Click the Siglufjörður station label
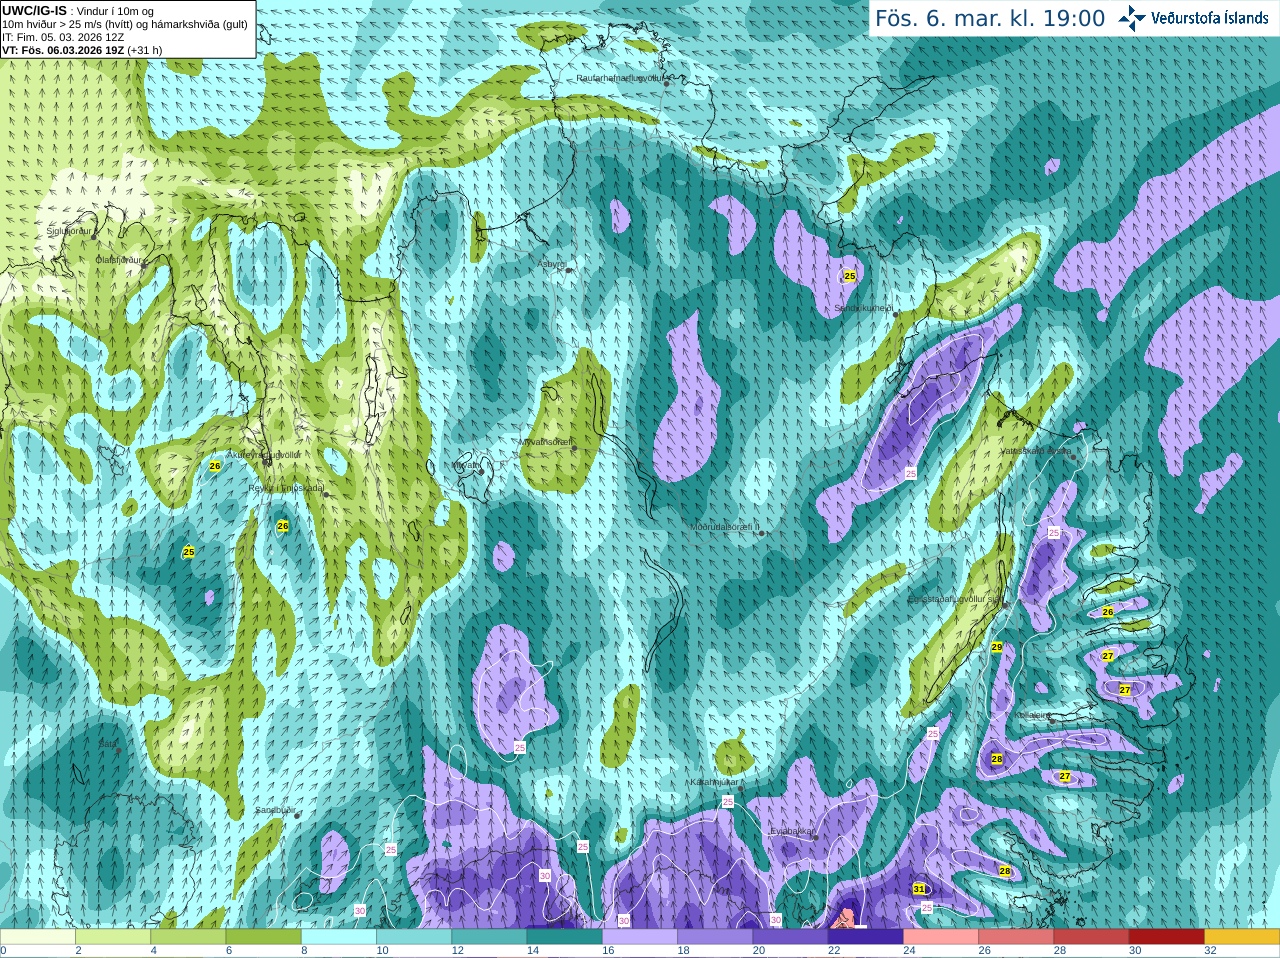This screenshot has height=958, width=1280. pyautogui.click(x=70, y=231)
